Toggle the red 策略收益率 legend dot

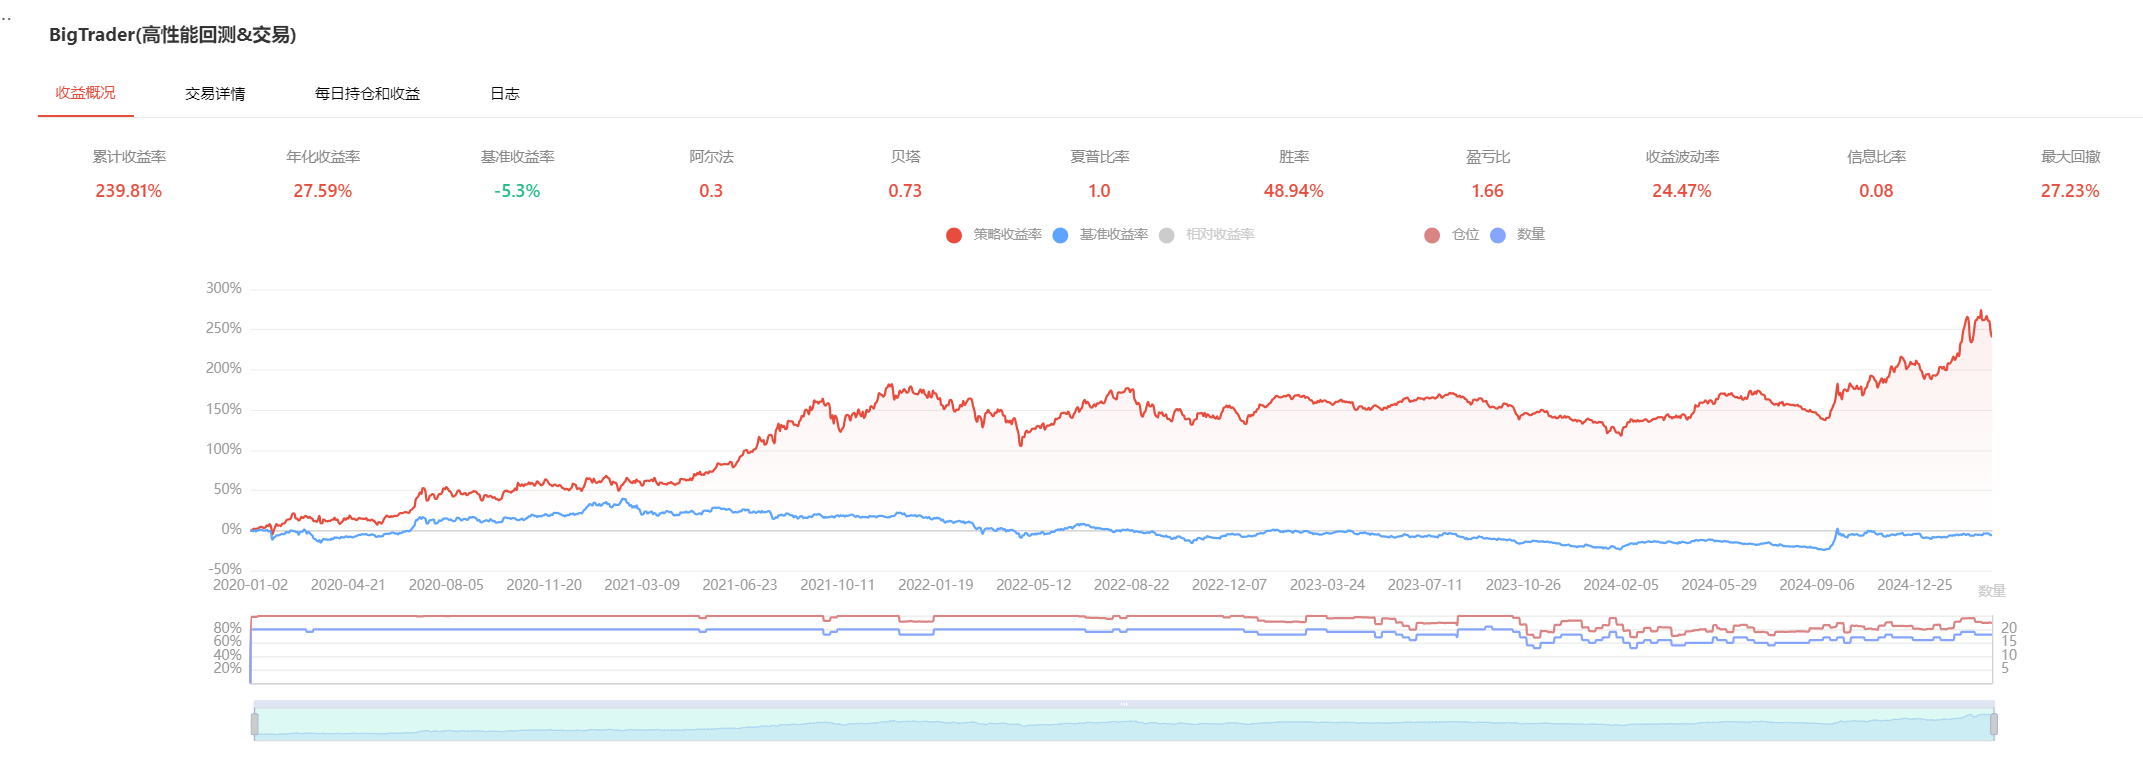click(954, 235)
